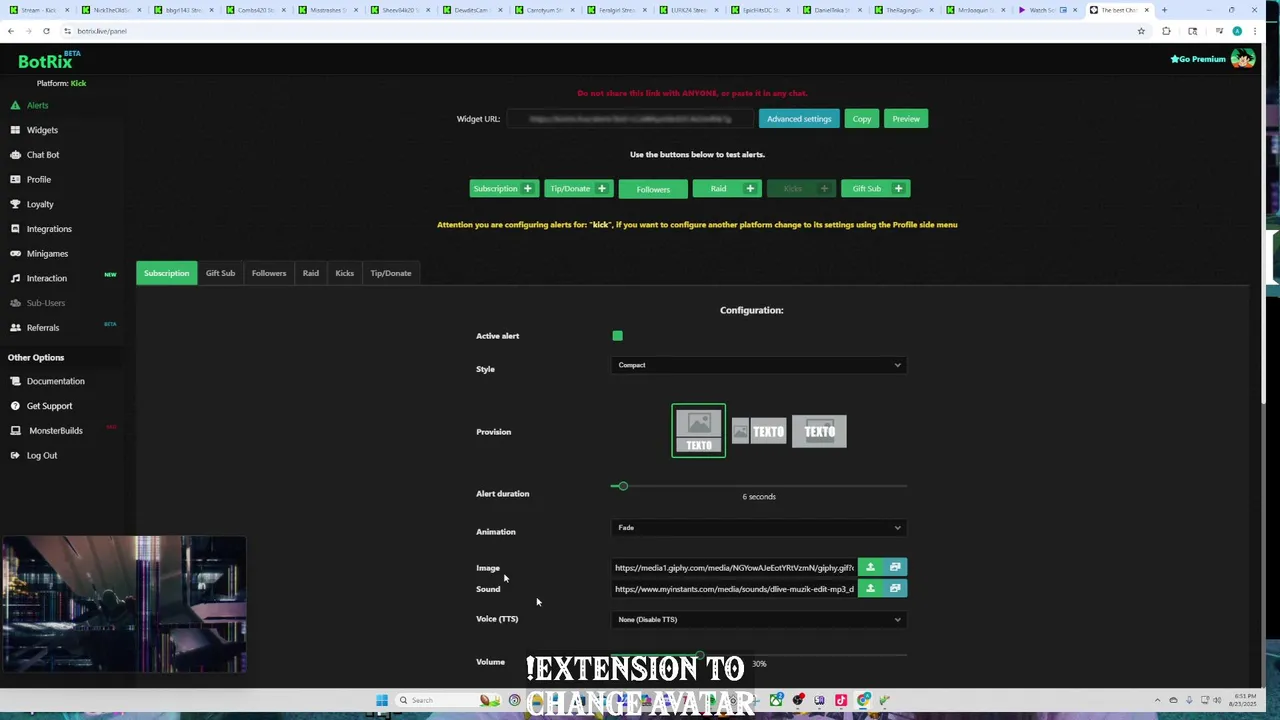Show hidden tray icons chevron
Image resolution: width=1280 pixels, height=720 pixels.
click(x=1157, y=700)
